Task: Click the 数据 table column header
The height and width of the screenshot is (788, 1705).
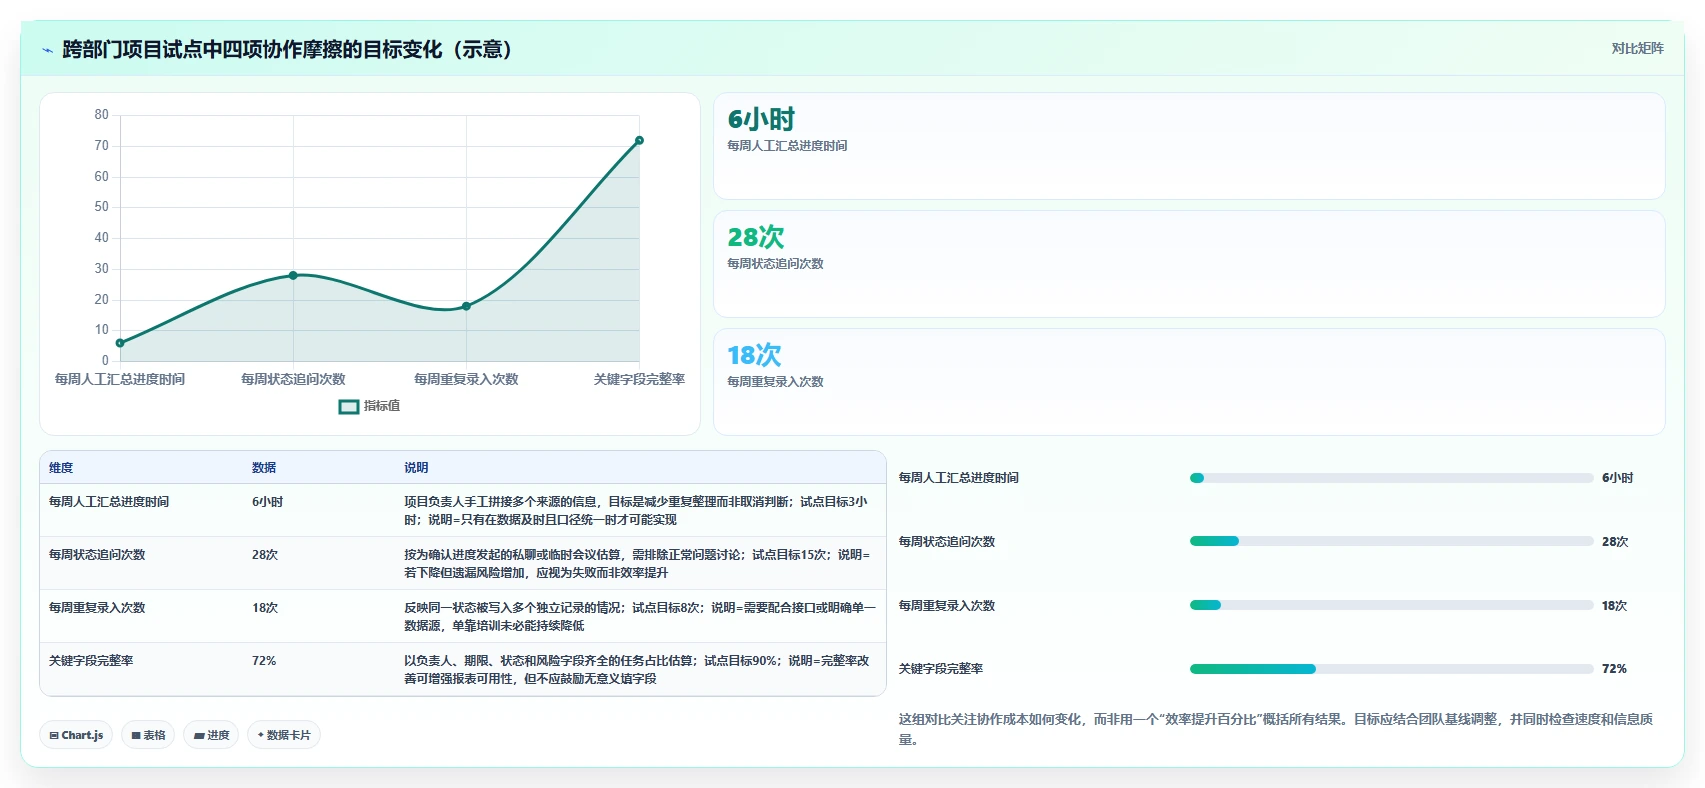Action: [x=264, y=467]
